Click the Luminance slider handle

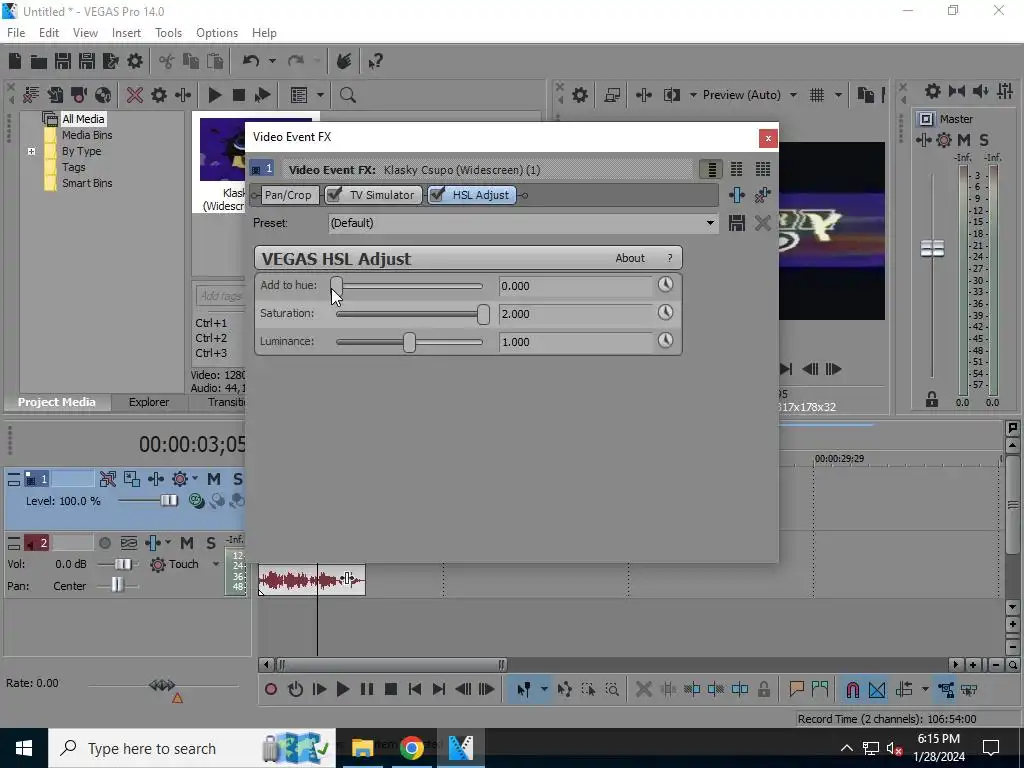(x=409, y=342)
